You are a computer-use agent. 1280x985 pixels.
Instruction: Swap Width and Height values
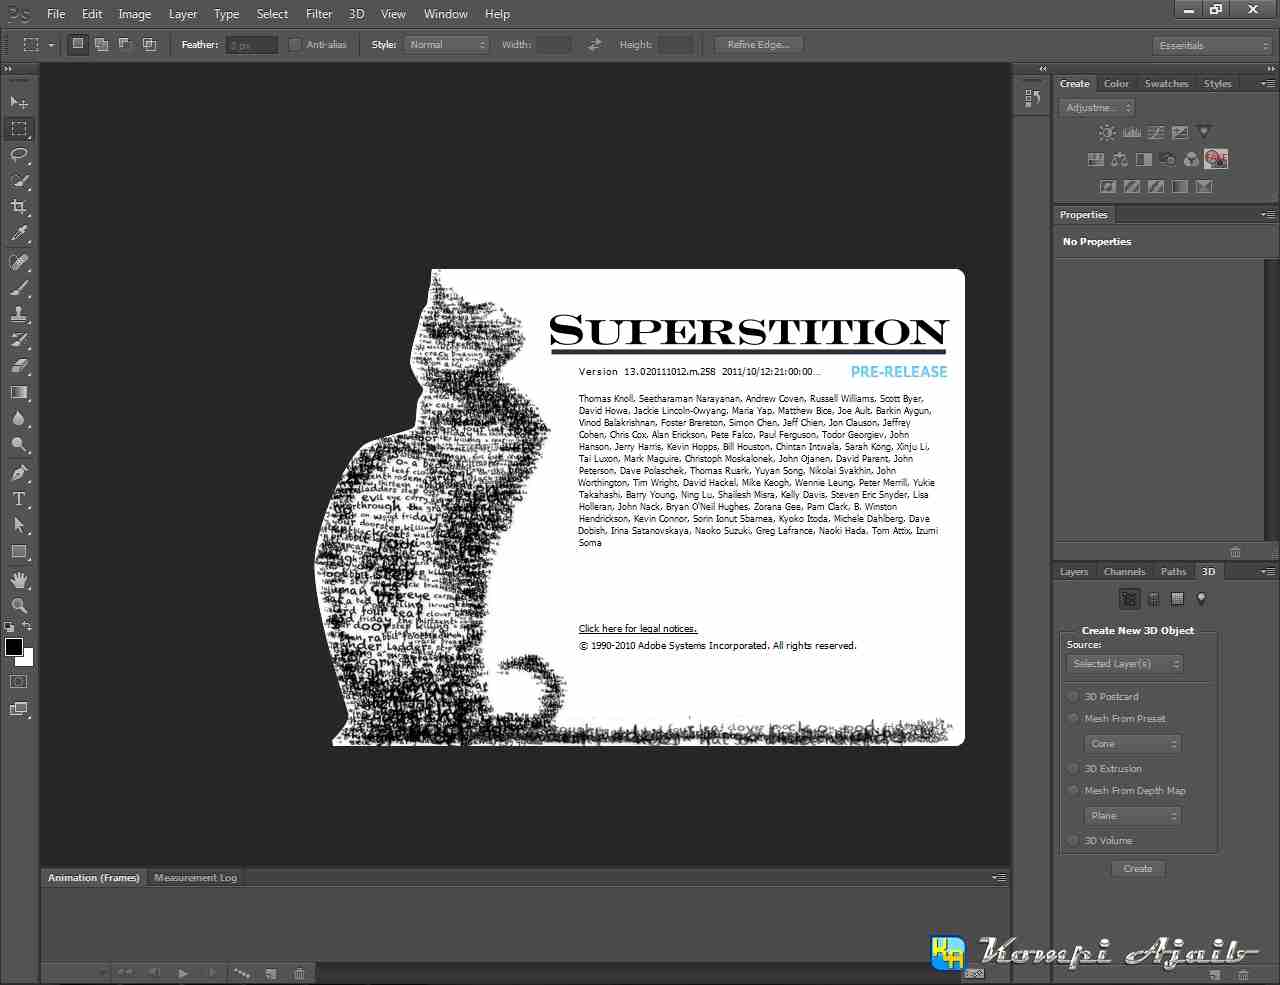[595, 45]
